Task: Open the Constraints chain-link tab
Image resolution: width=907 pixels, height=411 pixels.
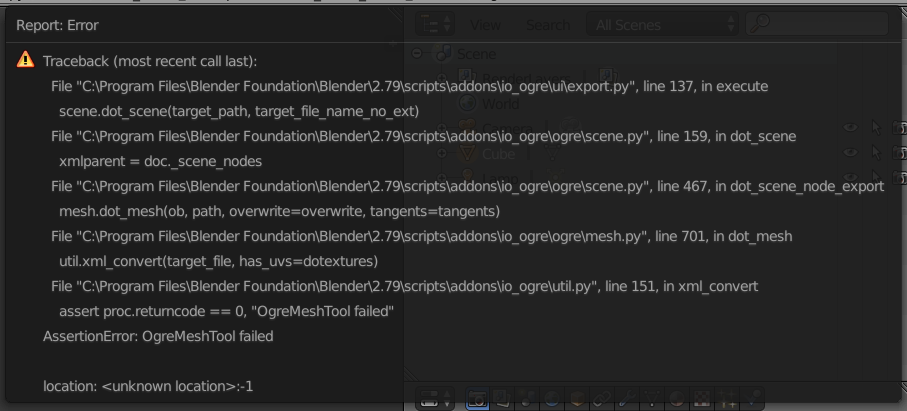Action: pos(602,398)
